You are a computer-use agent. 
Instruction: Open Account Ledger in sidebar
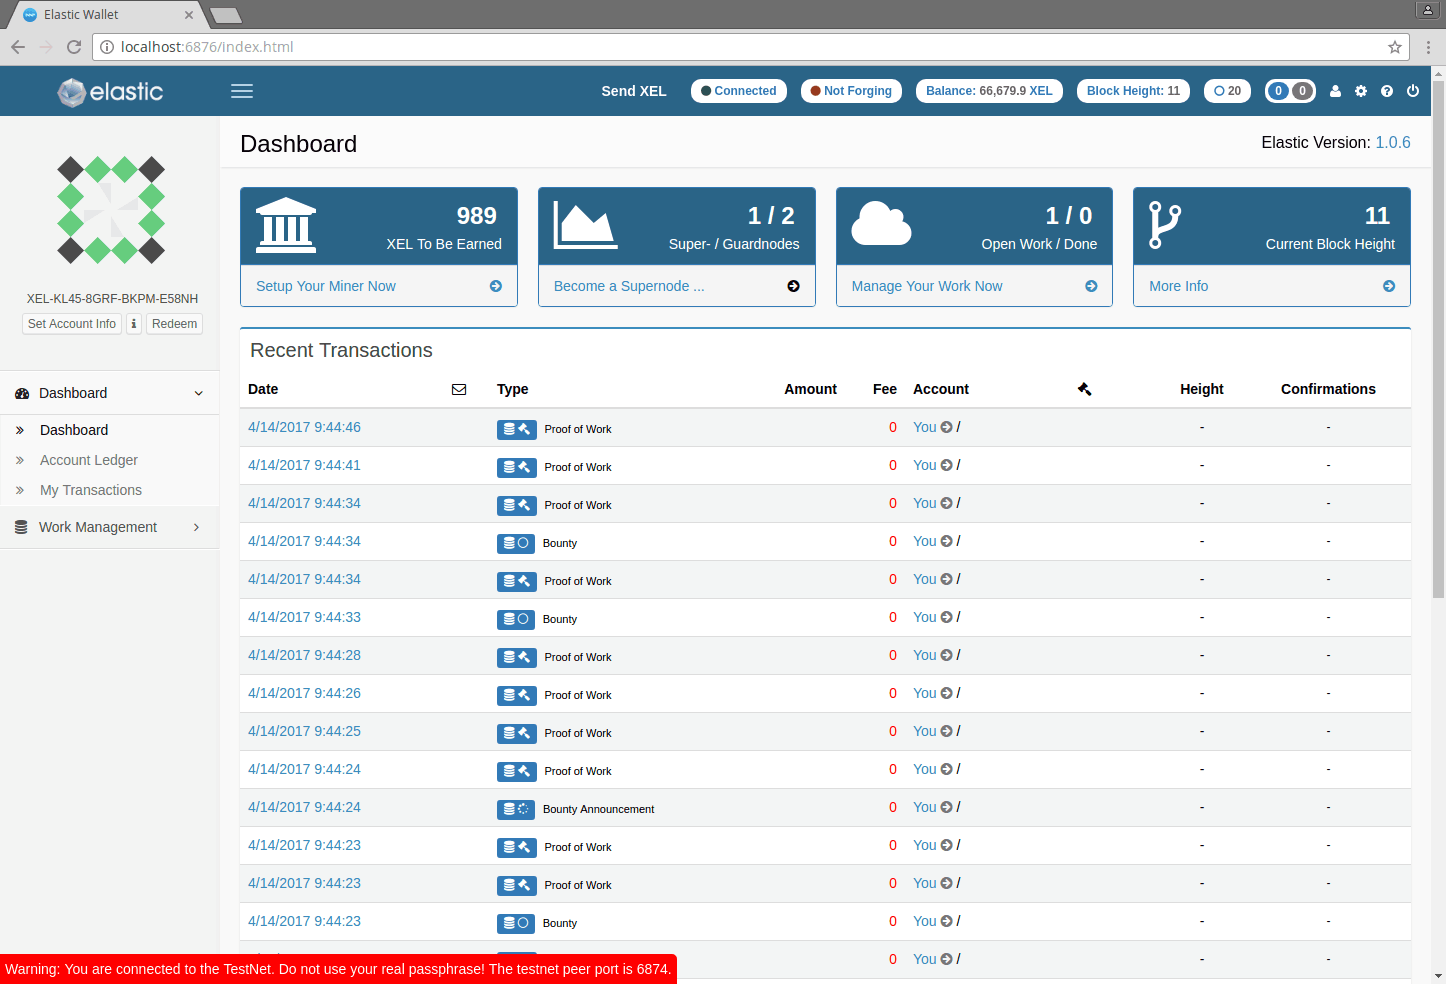click(x=89, y=460)
